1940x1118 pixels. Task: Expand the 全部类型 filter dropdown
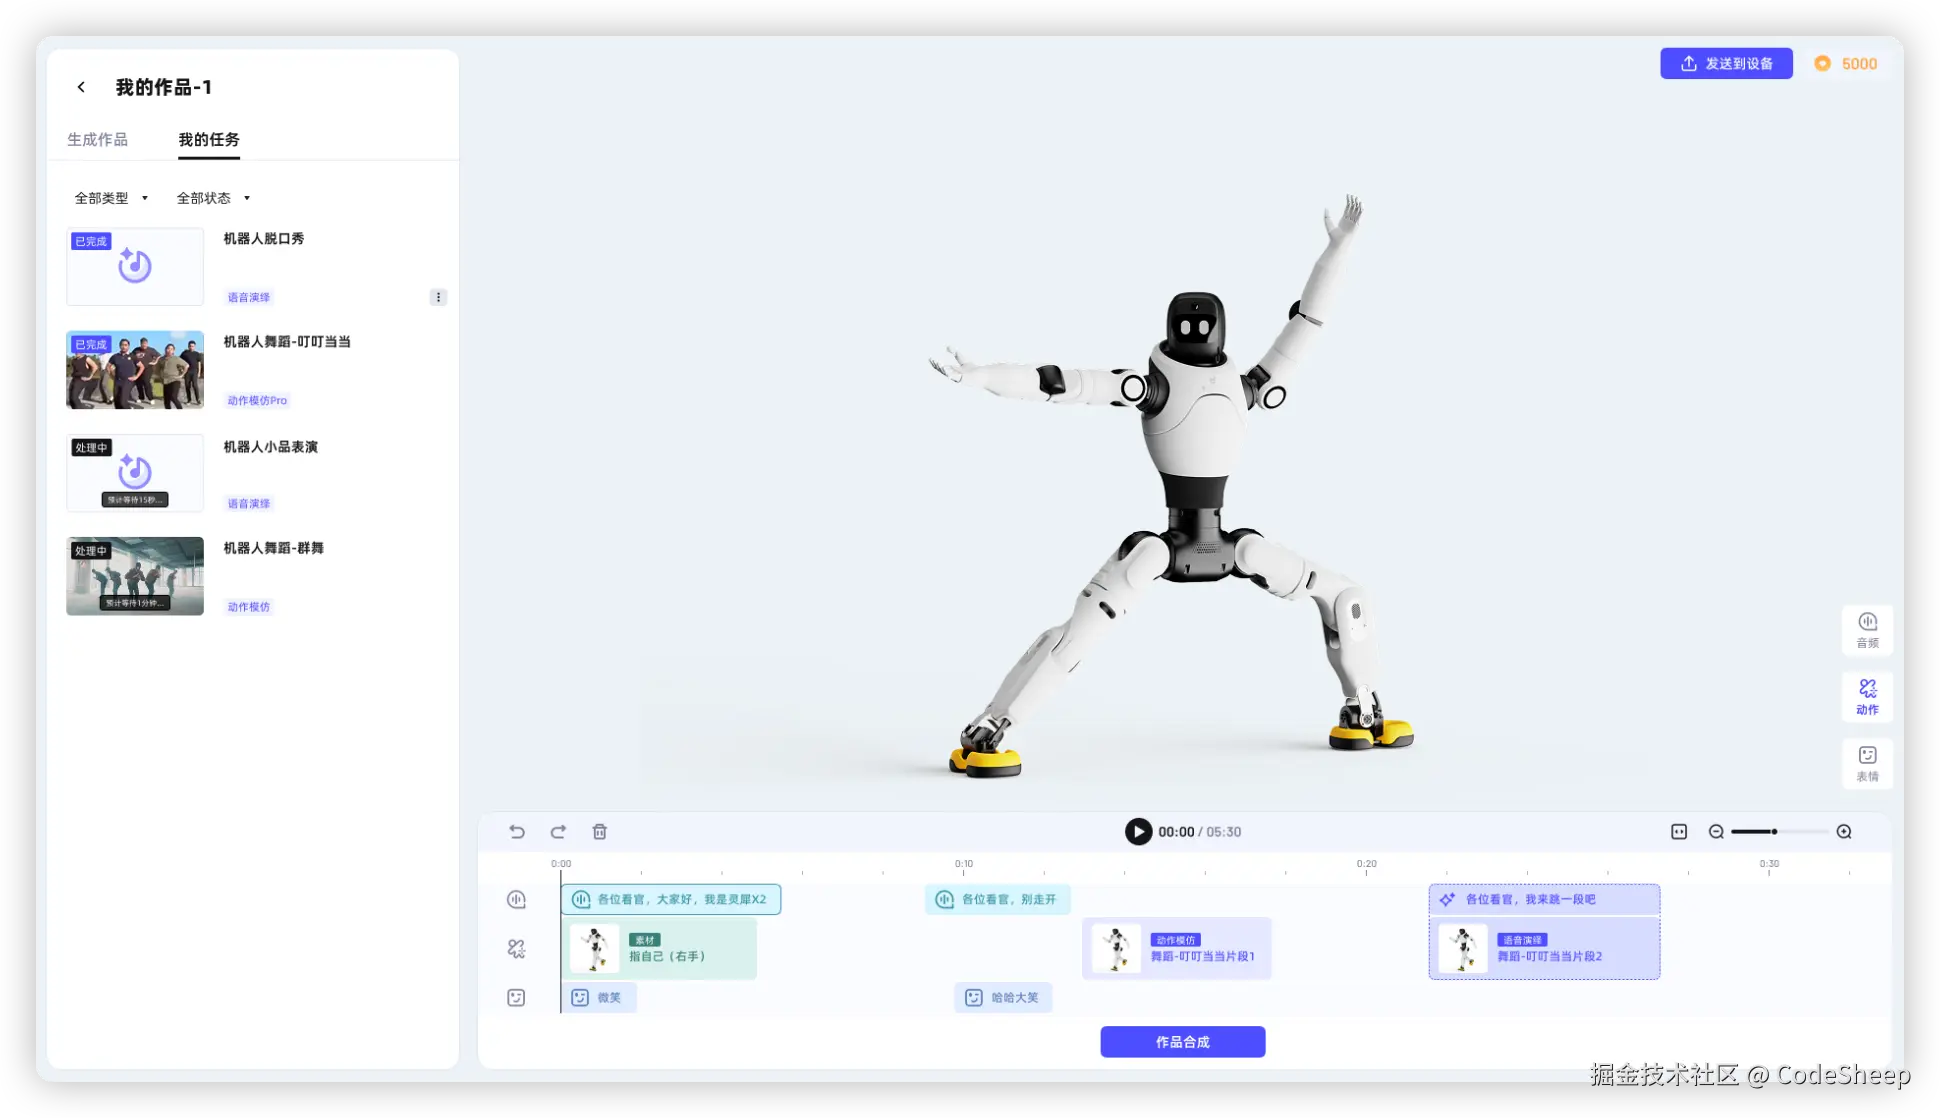(x=111, y=198)
